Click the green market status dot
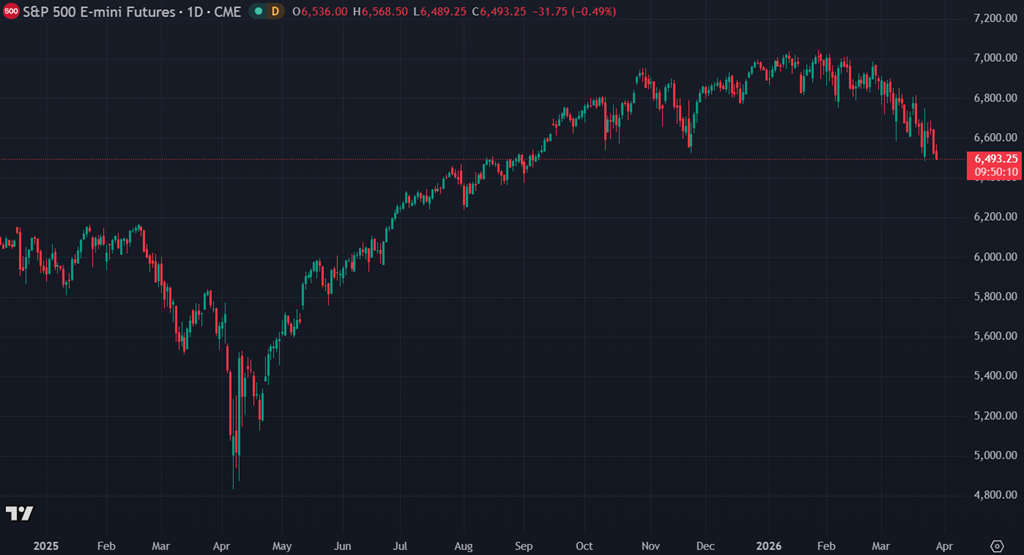1024x555 pixels. (258, 11)
